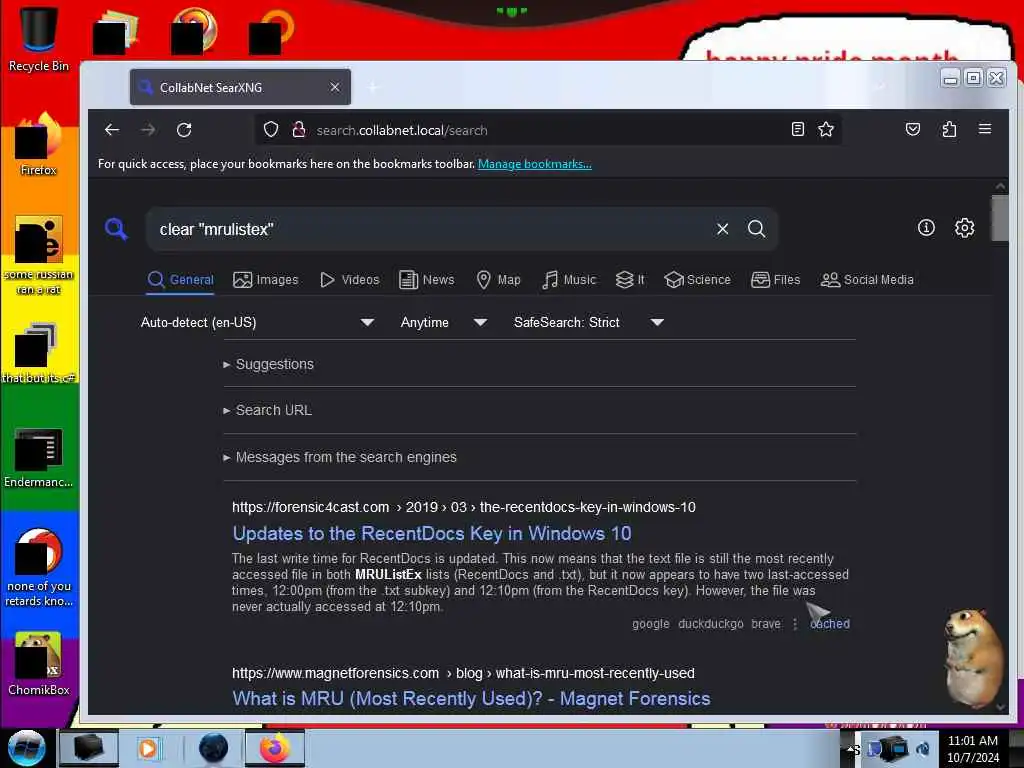Image resolution: width=1024 pixels, height=768 pixels.
Task: Open 'What is MRU' Magnet Forensics result
Action: (x=471, y=699)
